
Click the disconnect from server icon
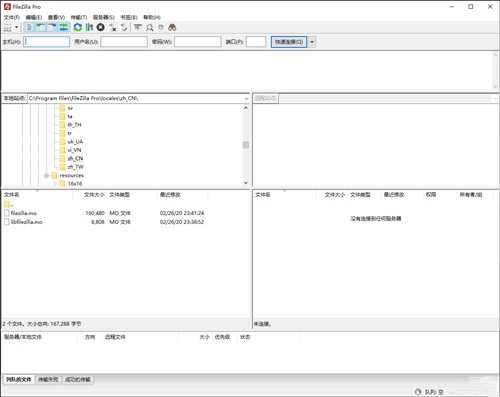(x=113, y=27)
